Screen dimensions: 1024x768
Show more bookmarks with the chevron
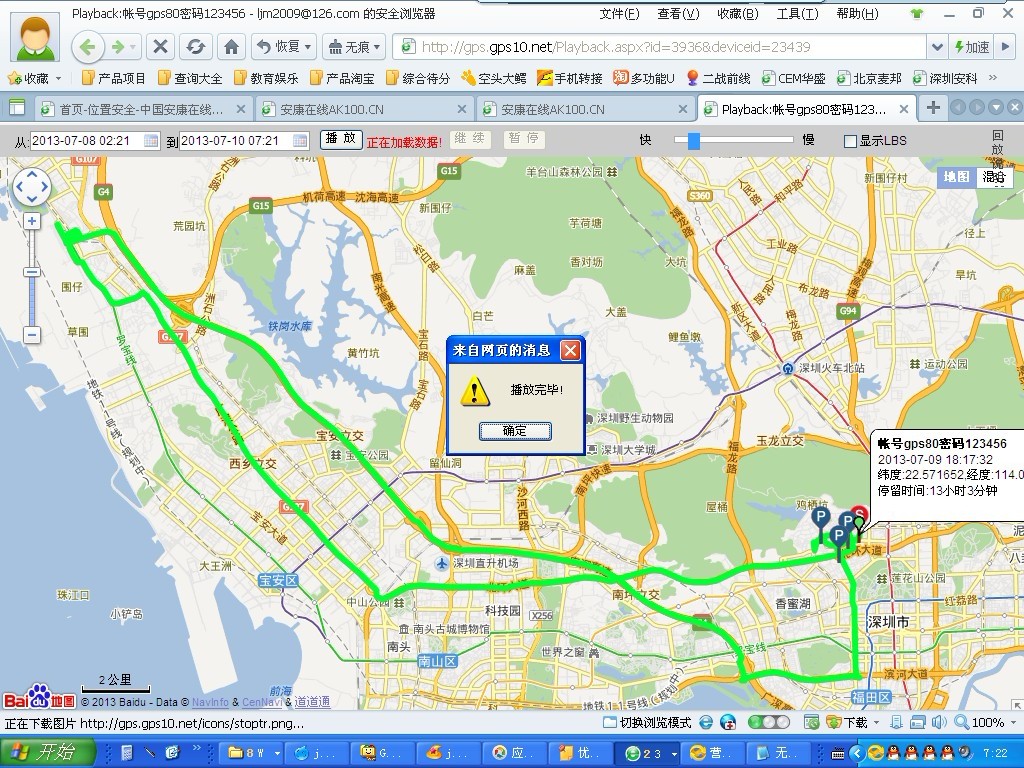993,78
